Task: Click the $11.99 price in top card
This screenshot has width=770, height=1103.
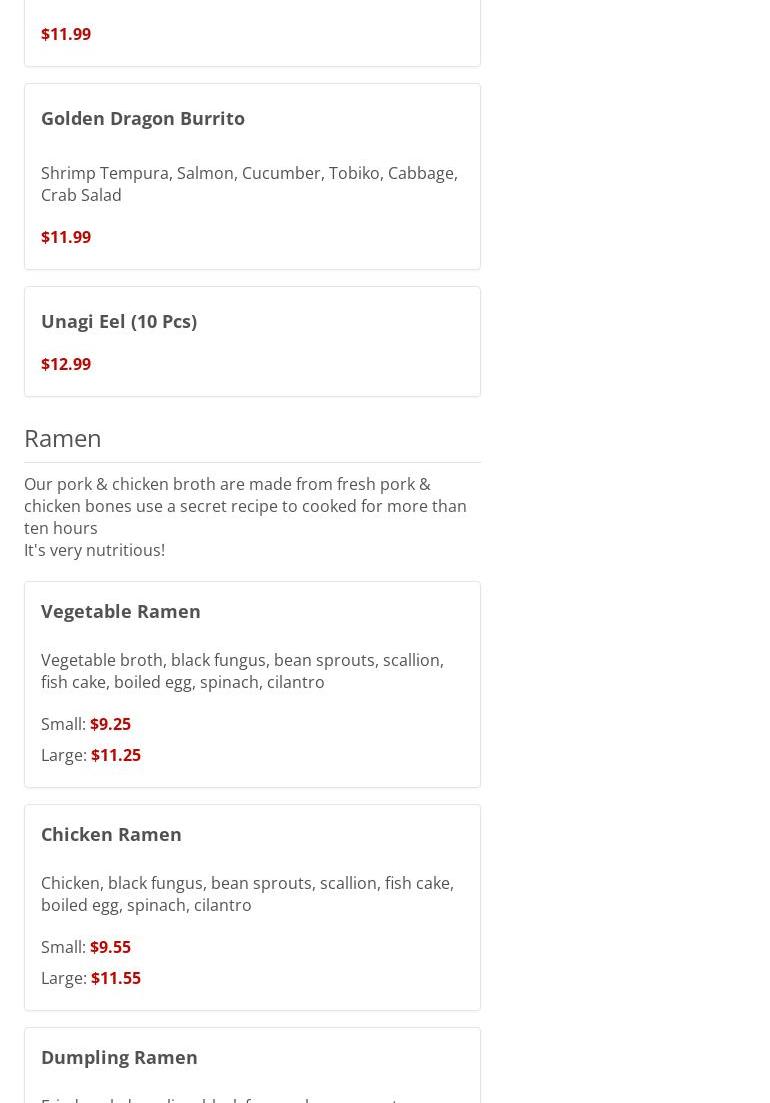Action: pos(66,34)
